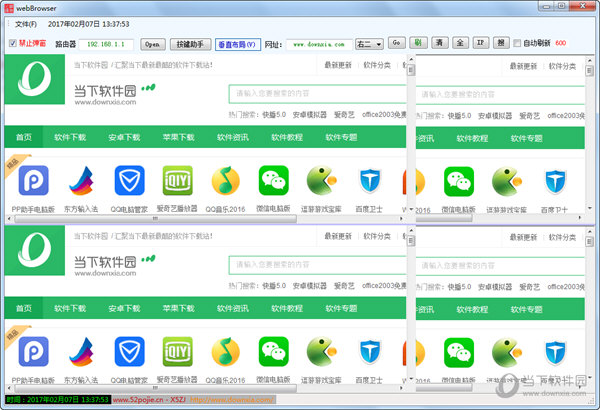The width and height of the screenshot is (600, 410).
Task: Click www.52pojie.cn - XSZJ status text
Action: pos(149,400)
